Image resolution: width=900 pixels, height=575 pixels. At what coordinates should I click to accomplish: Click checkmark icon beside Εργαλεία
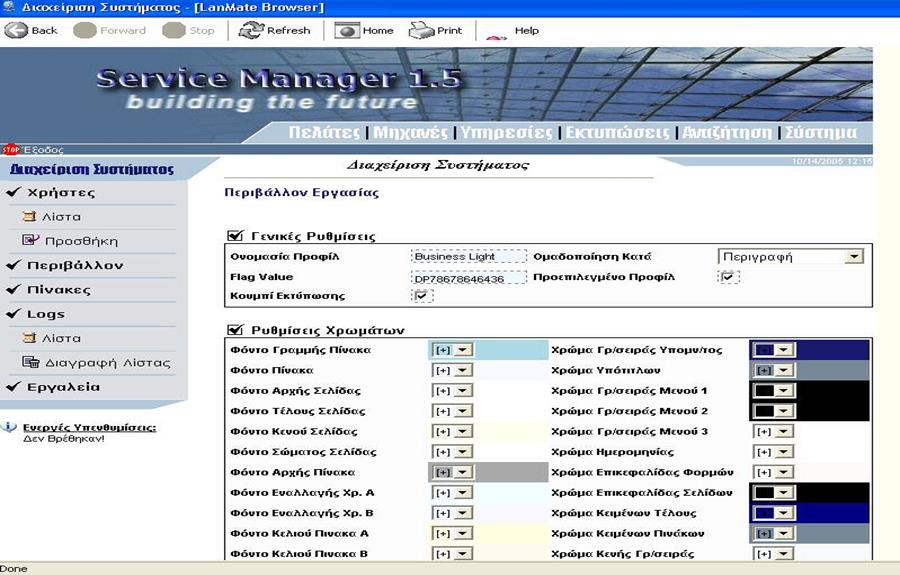coord(13,387)
